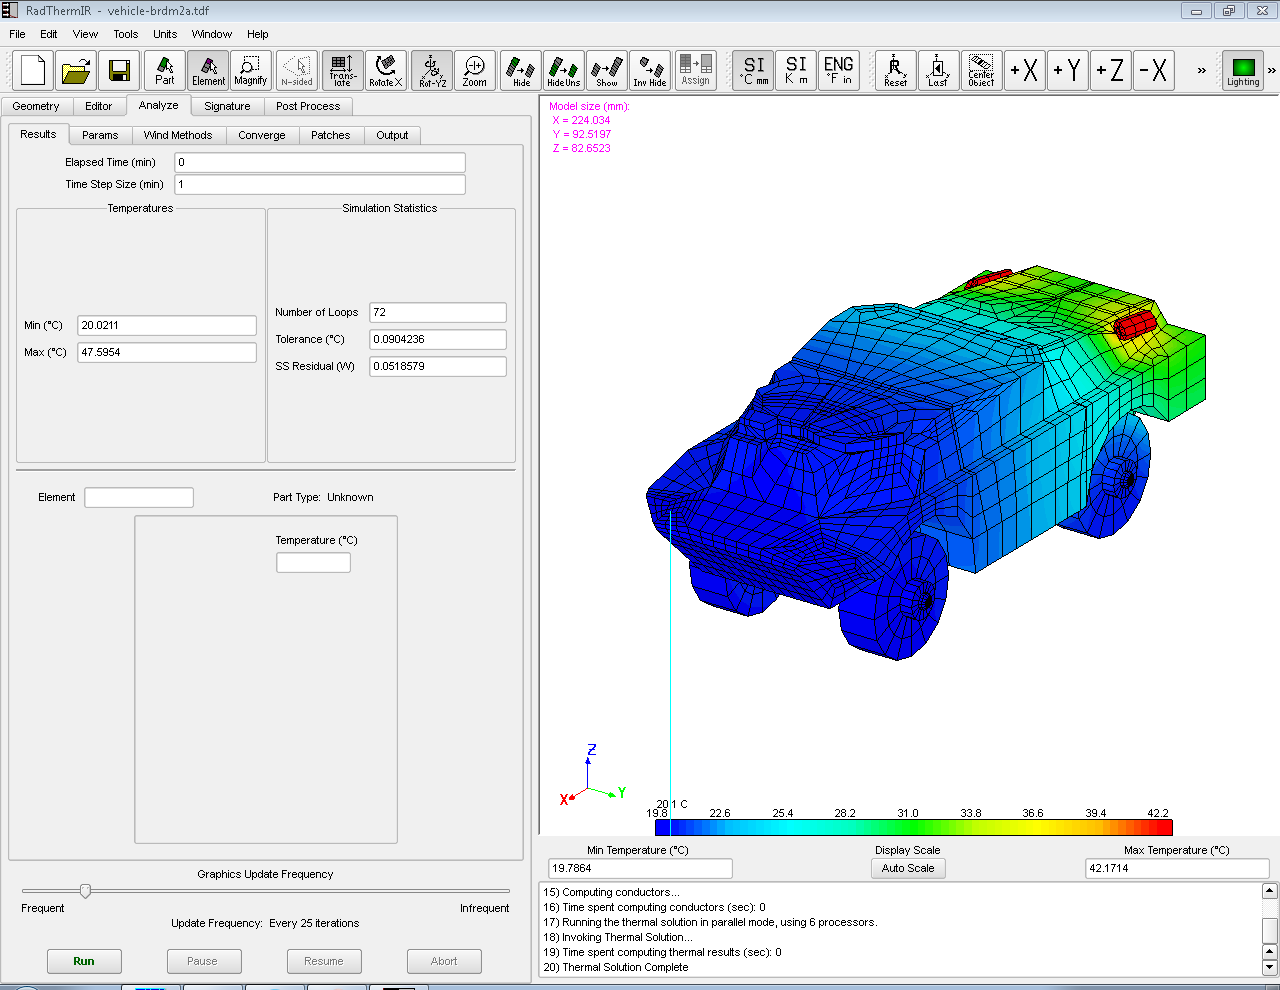1280x990 pixels.
Task: Open the Tools menu
Action: pyautogui.click(x=126, y=34)
